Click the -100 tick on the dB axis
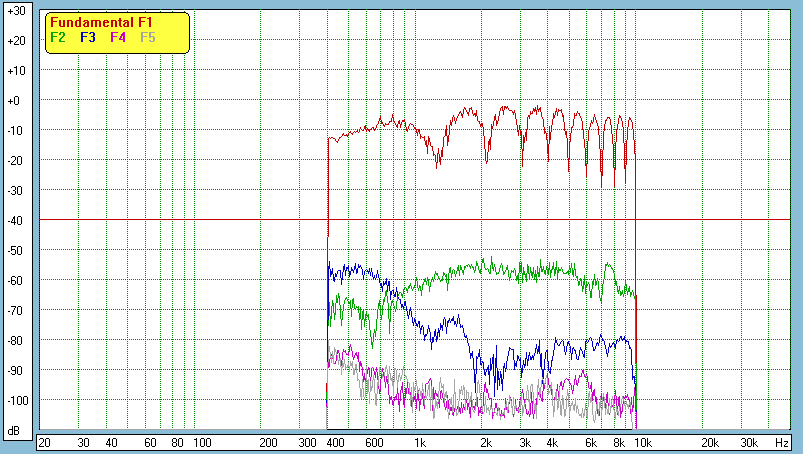The width and height of the screenshot is (803, 454). (x=15, y=401)
